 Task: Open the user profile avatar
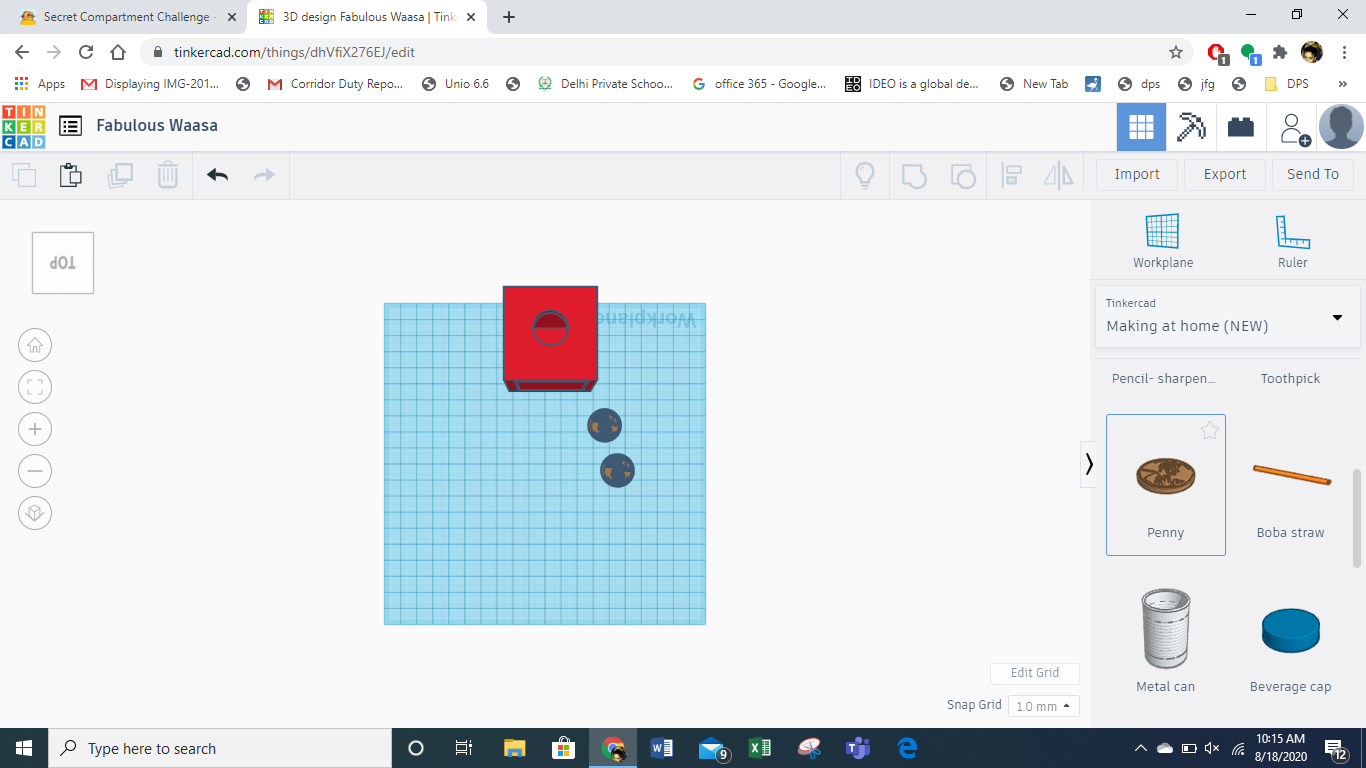1341,127
